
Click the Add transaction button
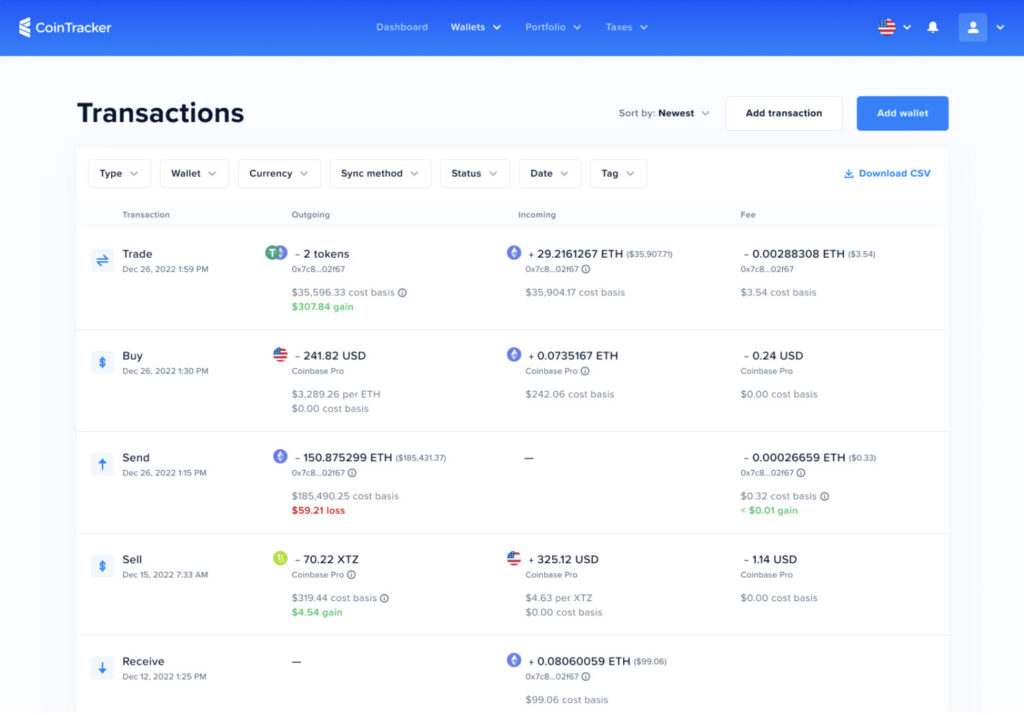(784, 113)
